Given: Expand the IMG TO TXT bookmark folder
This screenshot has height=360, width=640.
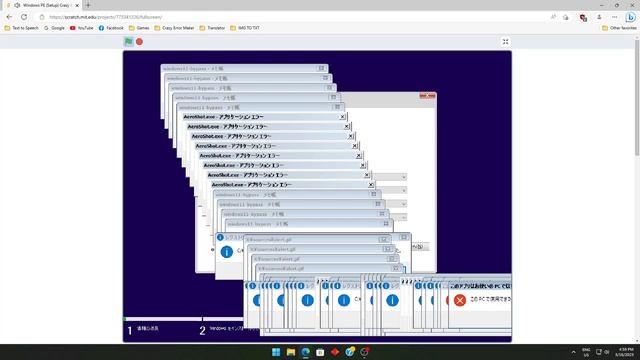Looking at the screenshot, I should [x=245, y=28].
